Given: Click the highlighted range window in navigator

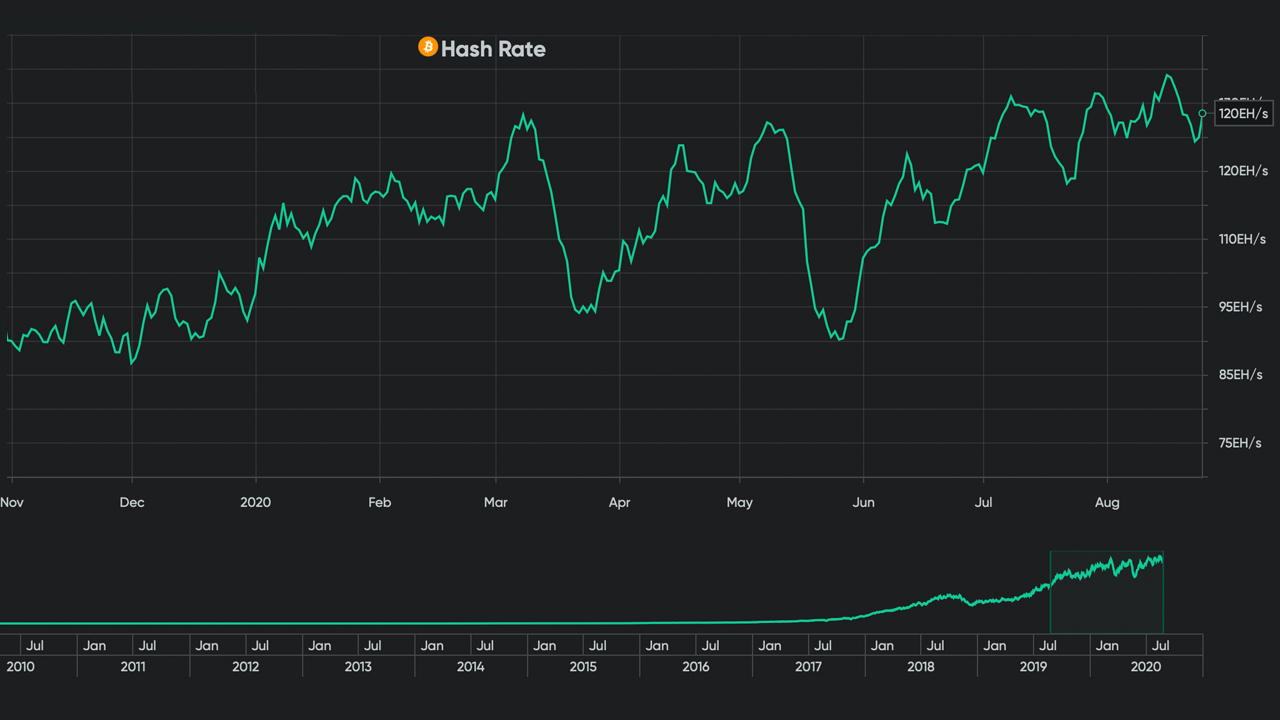Looking at the screenshot, I should coord(1106,592).
